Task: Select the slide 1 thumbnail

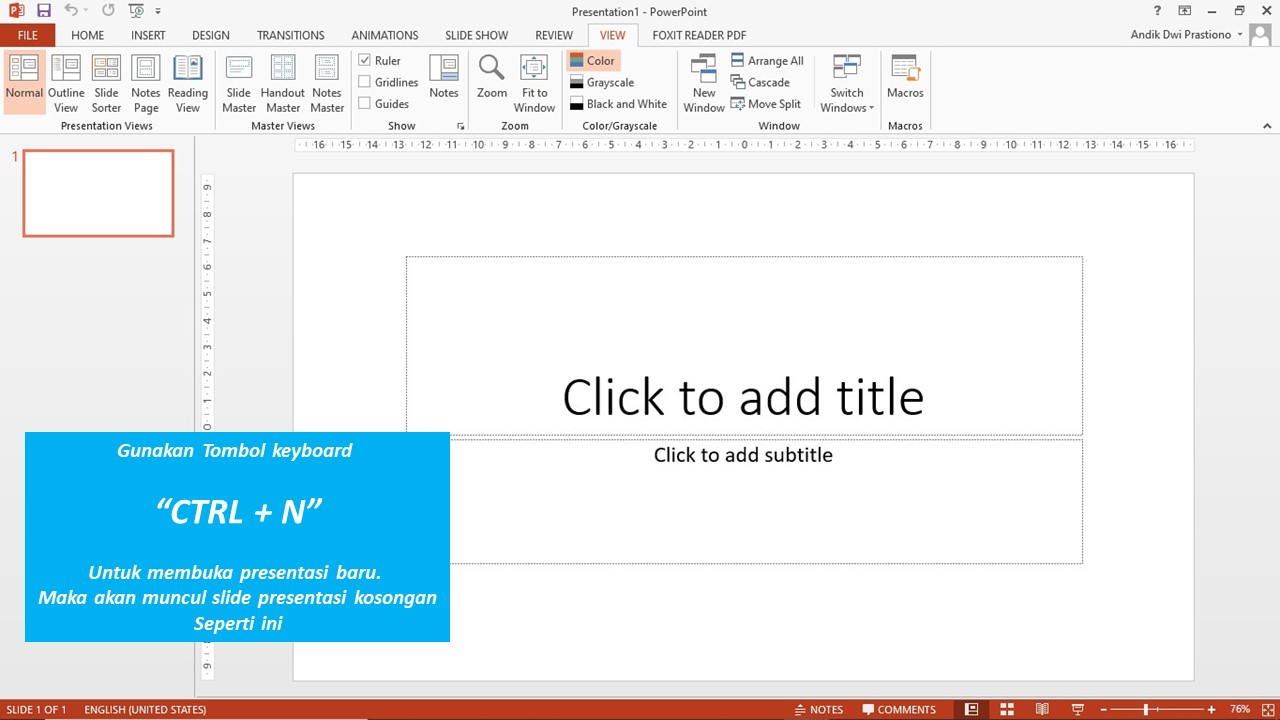Action: pos(97,193)
